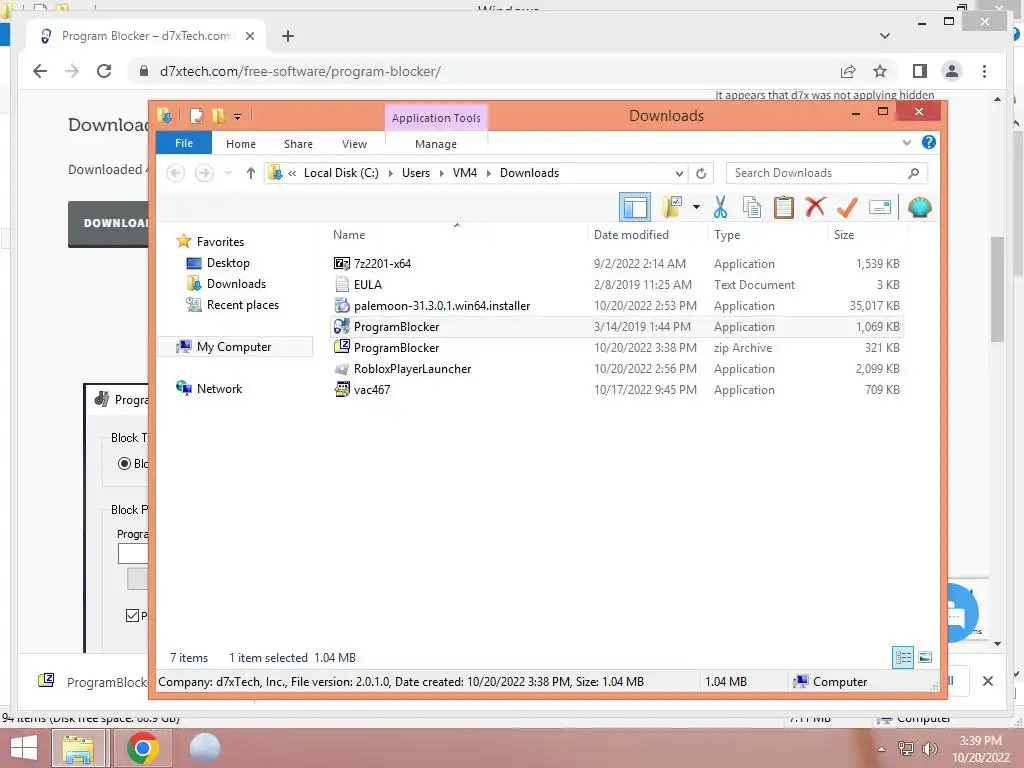Screen dimensions: 1024x768
Task: Bookmark this page with the star icon
Action: click(x=880, y=71)
